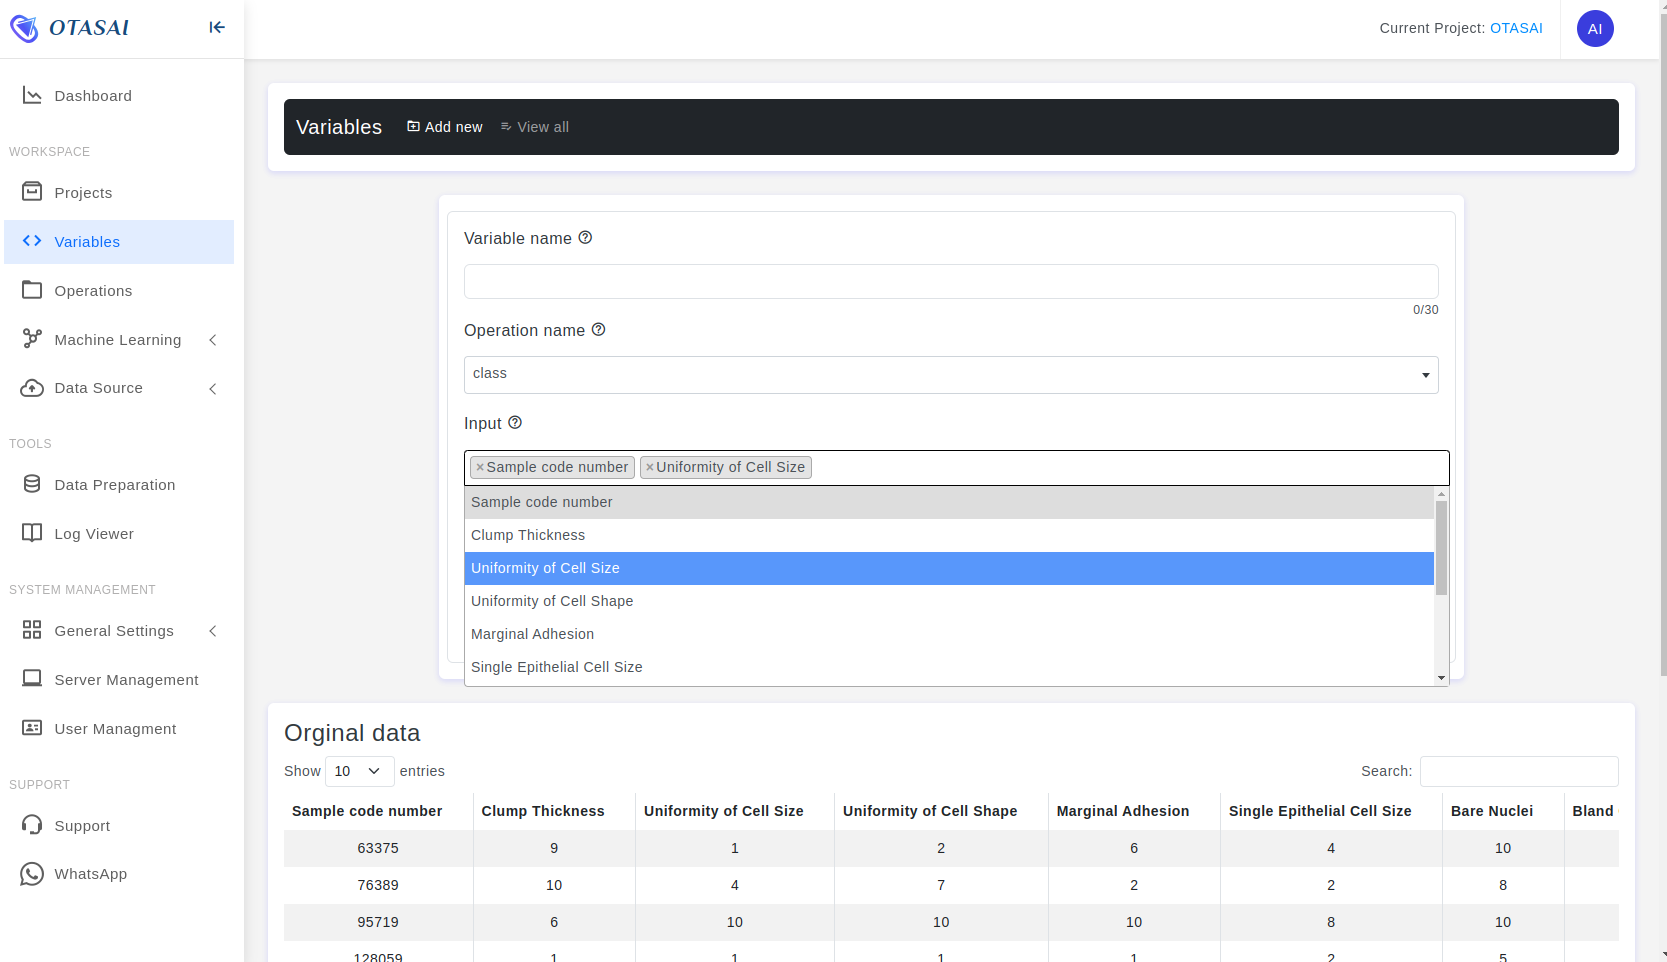The height and width of the screenshot is (962, 1667).
Task: Click the Variable name text field
Action: click(x=950, y=282)
